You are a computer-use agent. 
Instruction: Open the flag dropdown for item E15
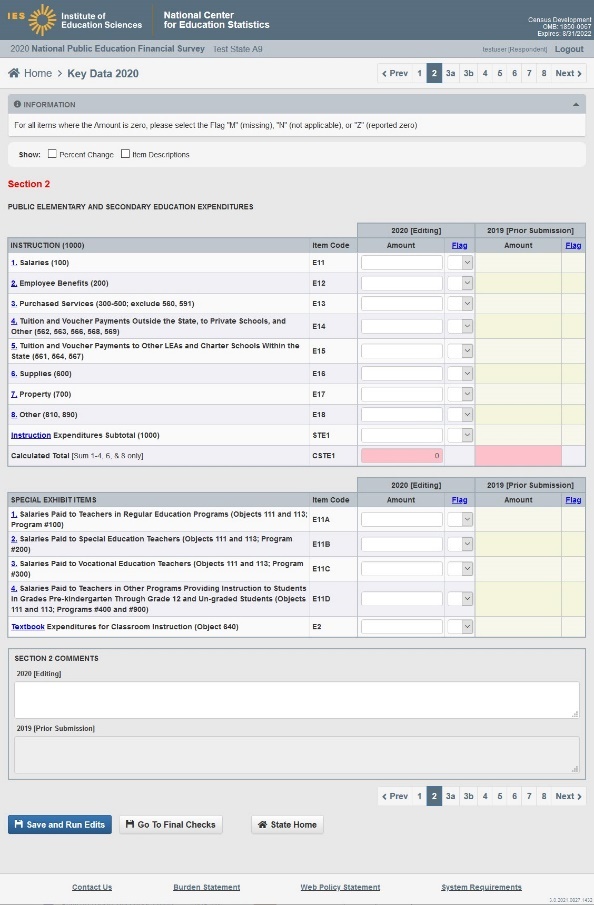coord(460,351)
